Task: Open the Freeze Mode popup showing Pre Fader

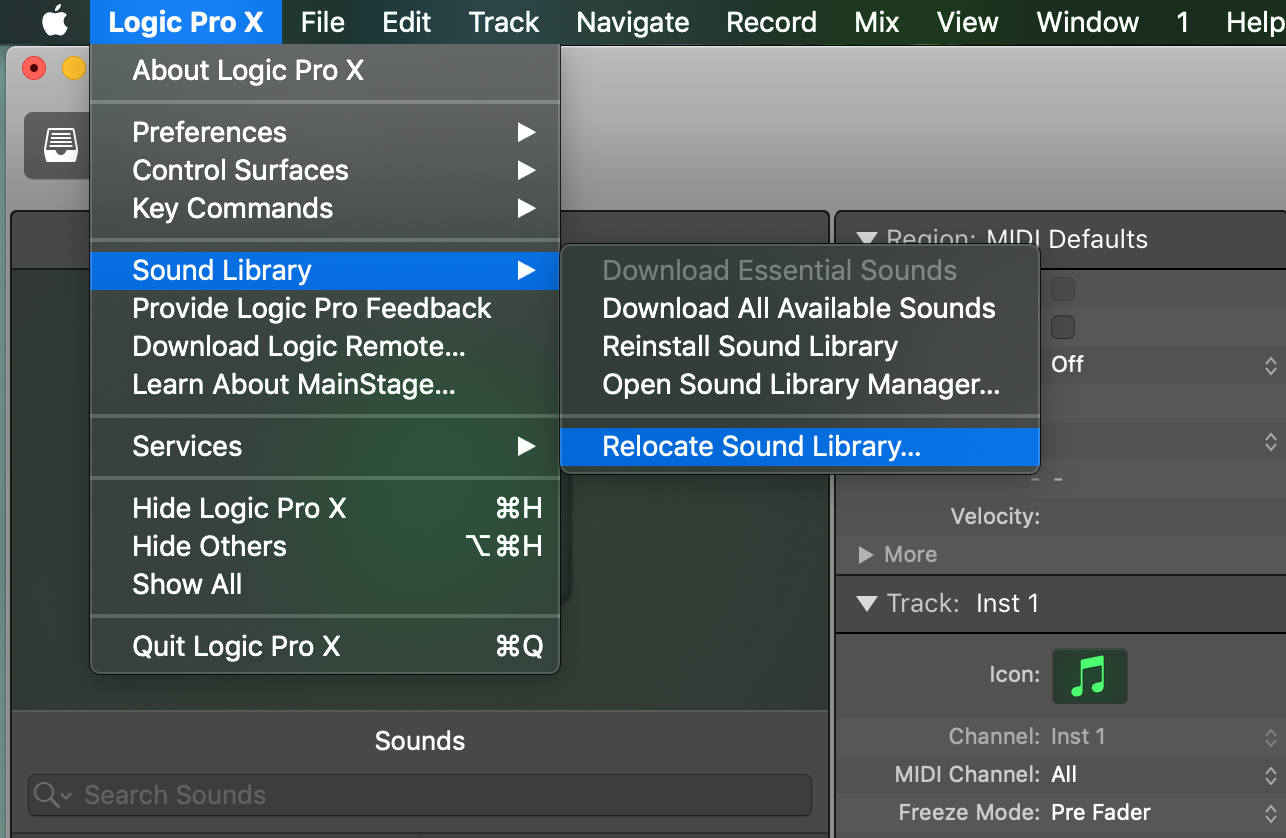Action: pos(1165,813)
